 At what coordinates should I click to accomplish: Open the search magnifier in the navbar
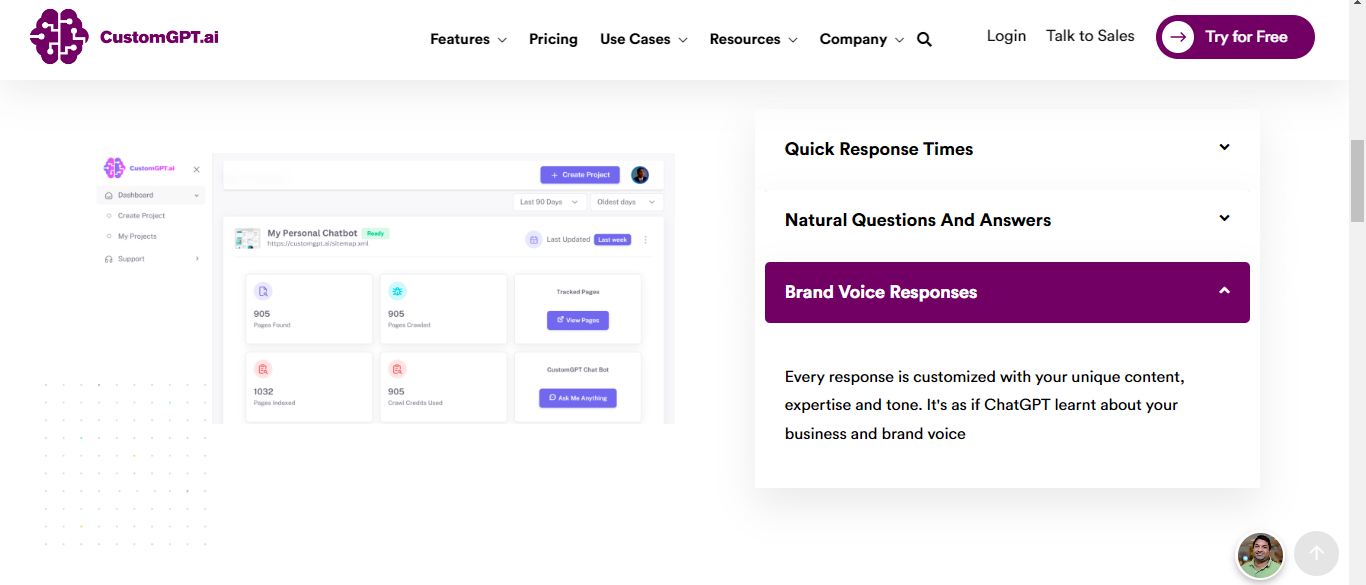tap(923, 39)
